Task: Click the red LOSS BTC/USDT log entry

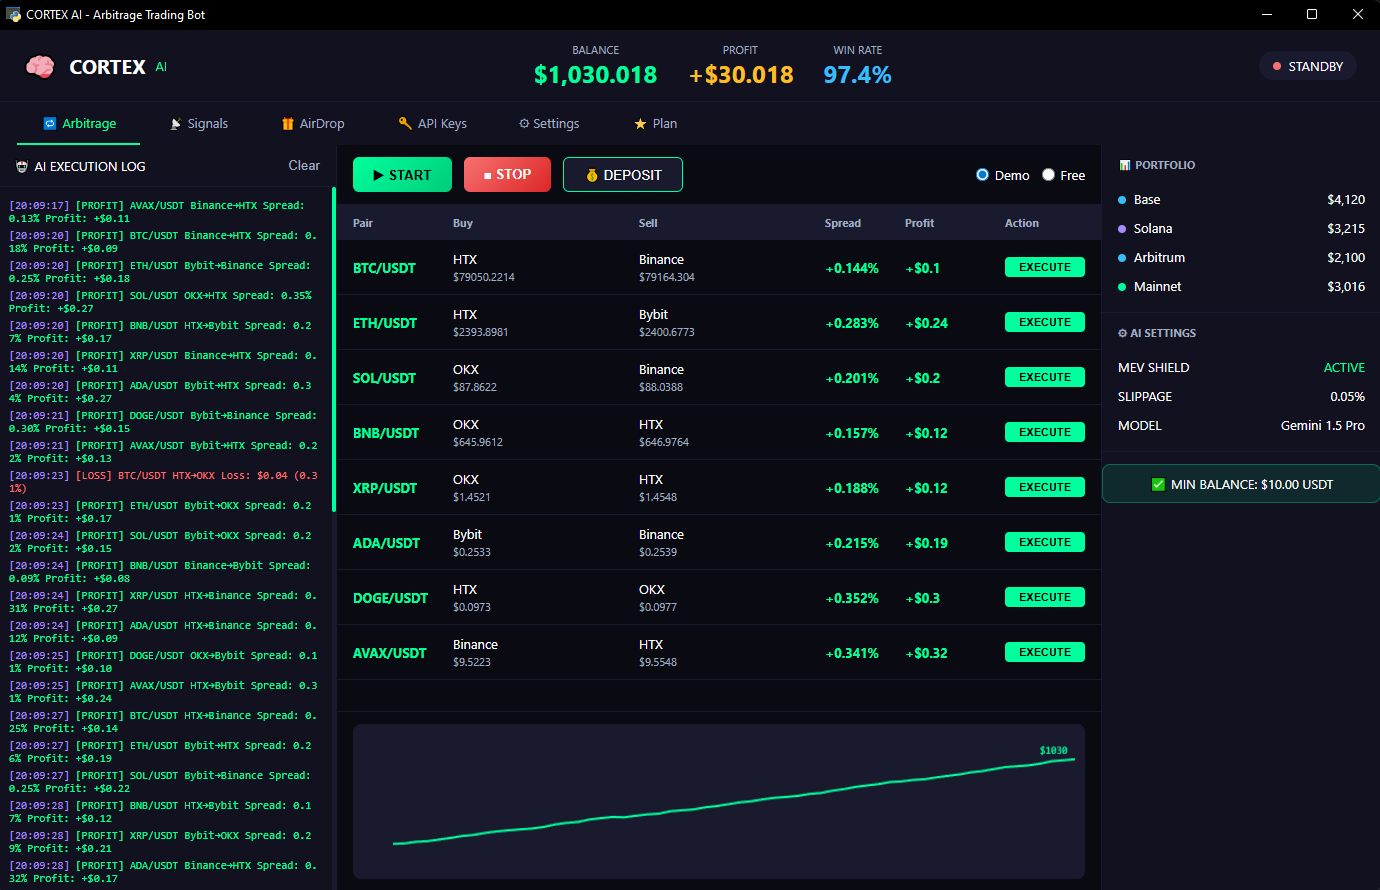Action: point(164,482)
